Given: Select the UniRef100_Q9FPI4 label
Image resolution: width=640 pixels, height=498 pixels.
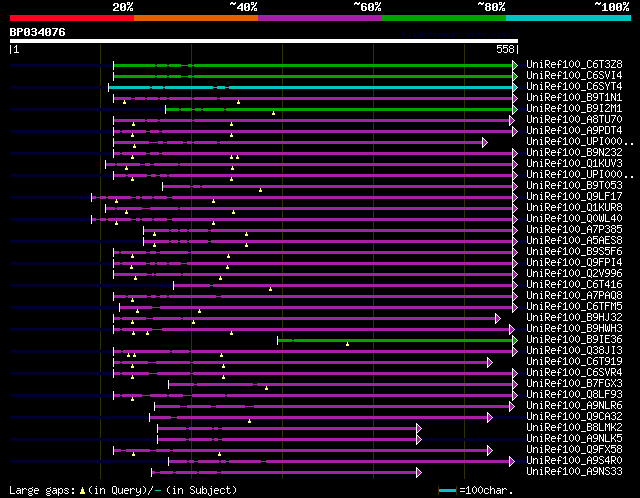Looking at the screenshot, I should [x=574, y=263].
